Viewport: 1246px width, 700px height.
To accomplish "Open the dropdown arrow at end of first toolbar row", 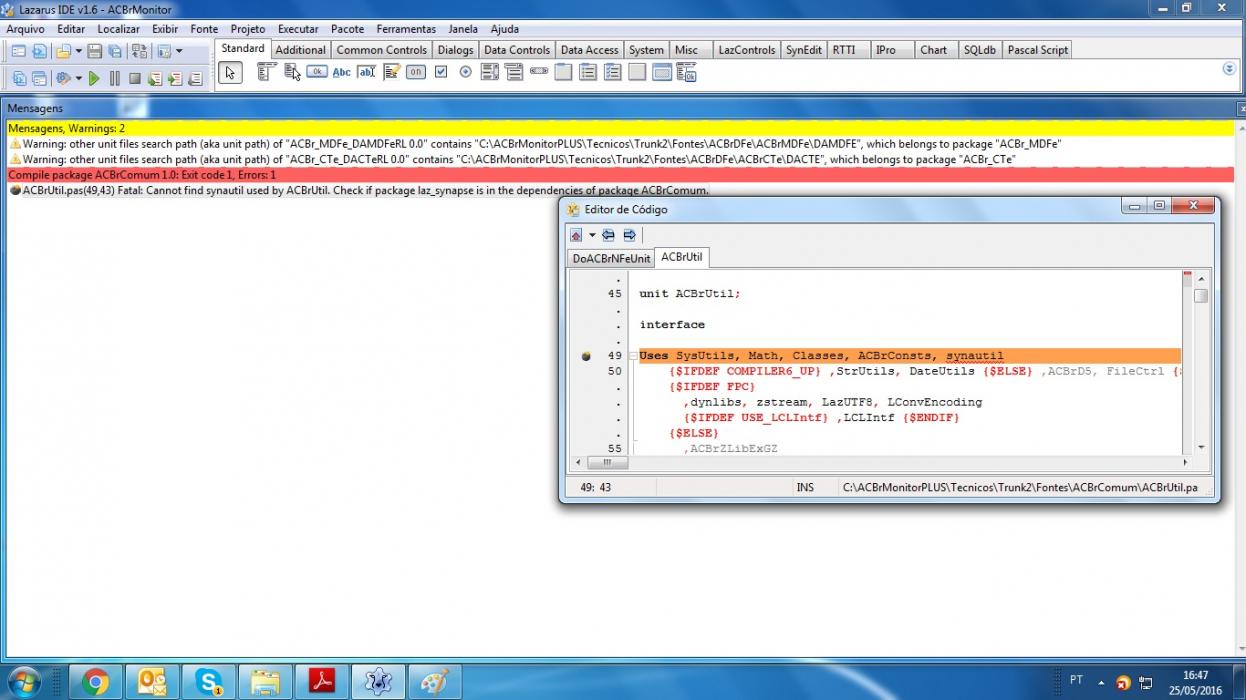I will tap(179, 51).
